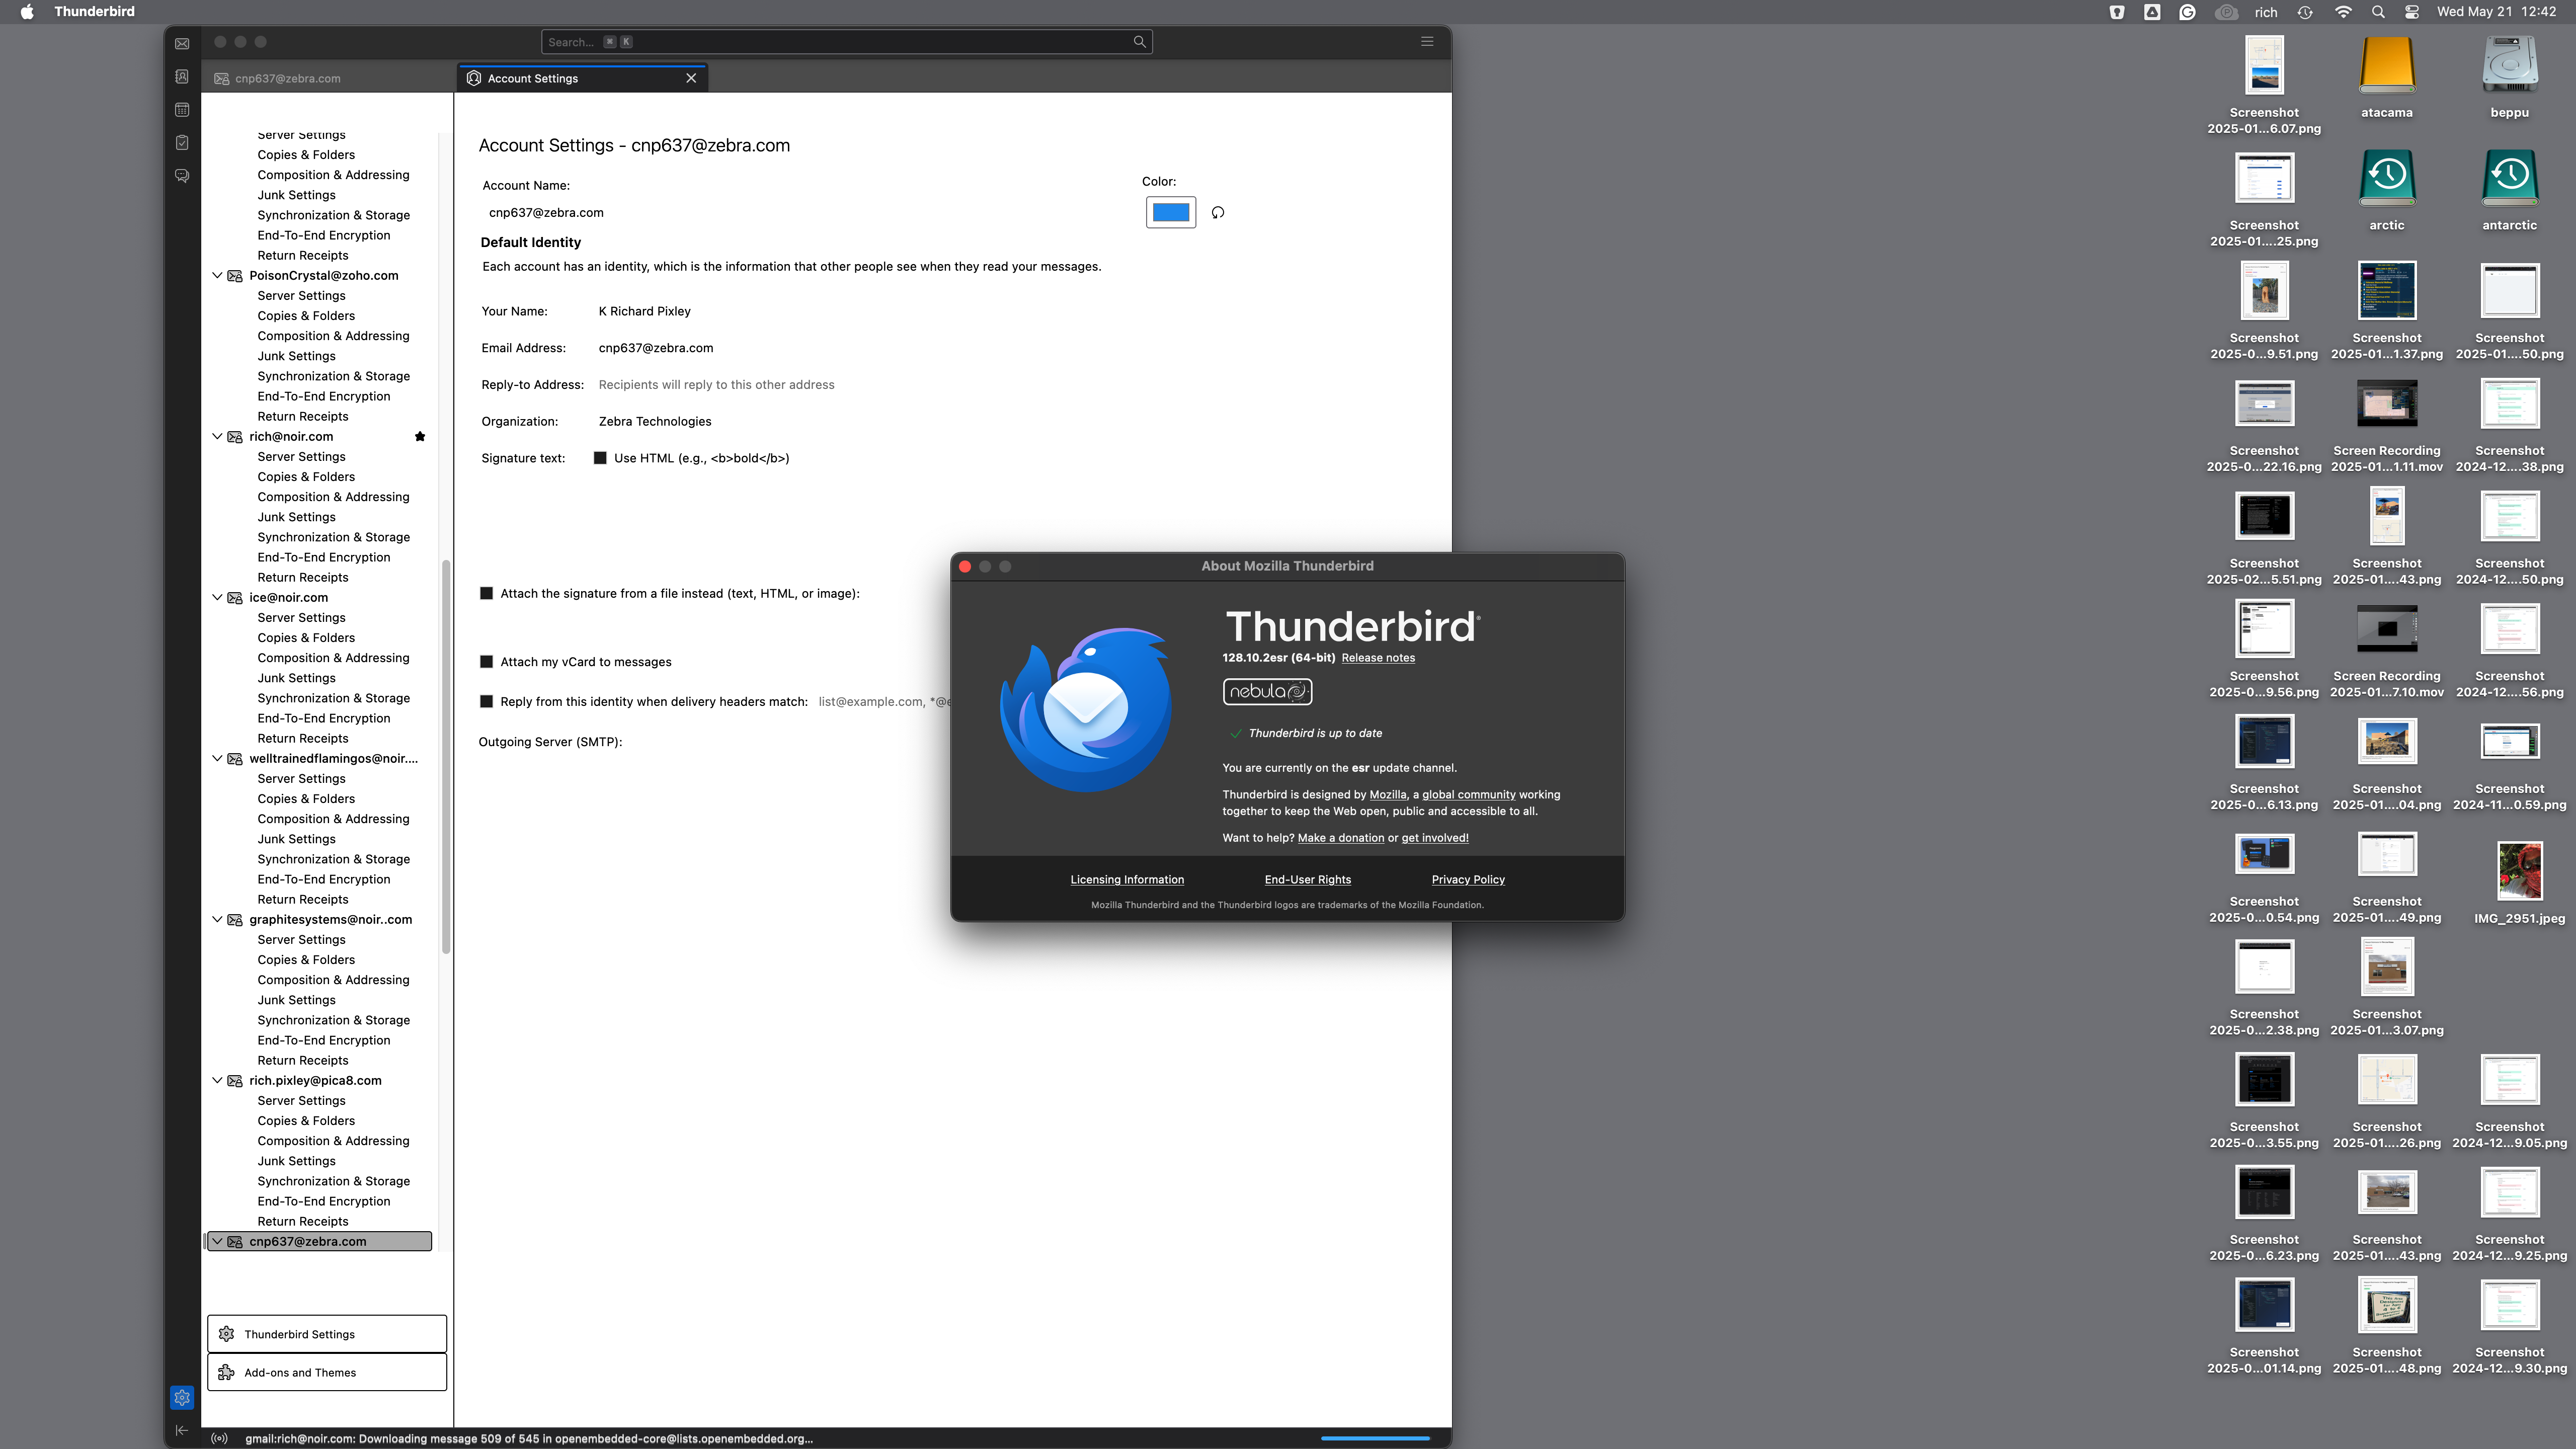The width and height of the screenshot is (2576, 1449).
Task: Open the Thunderbird menu in menu bar
Action: (94, 12)
